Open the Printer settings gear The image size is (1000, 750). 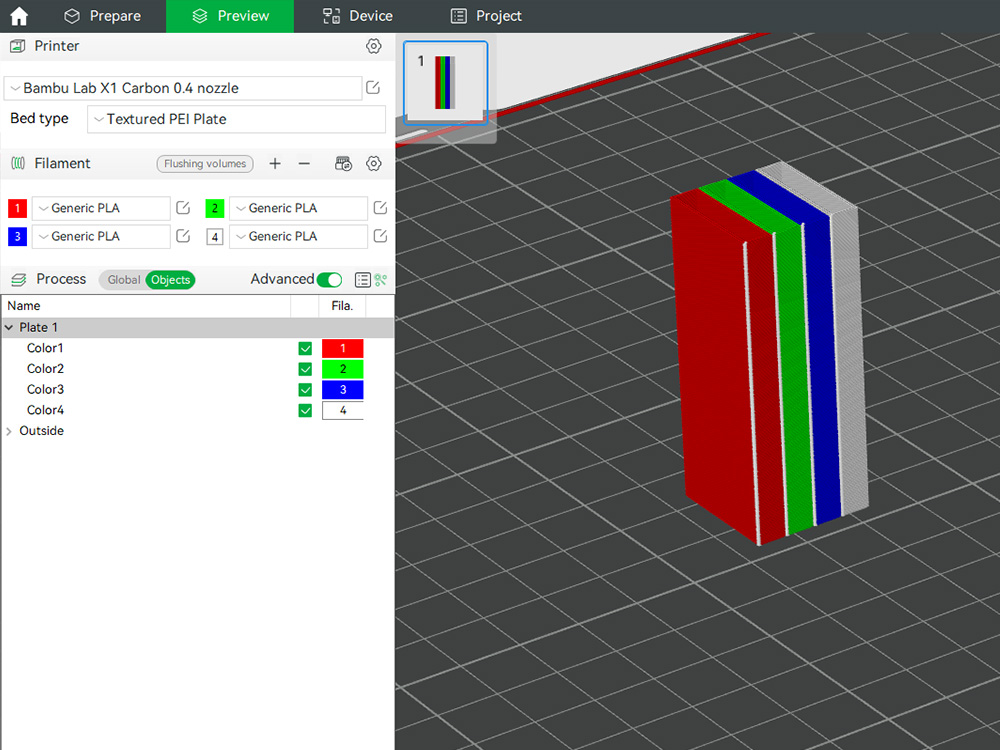[373, 46]
